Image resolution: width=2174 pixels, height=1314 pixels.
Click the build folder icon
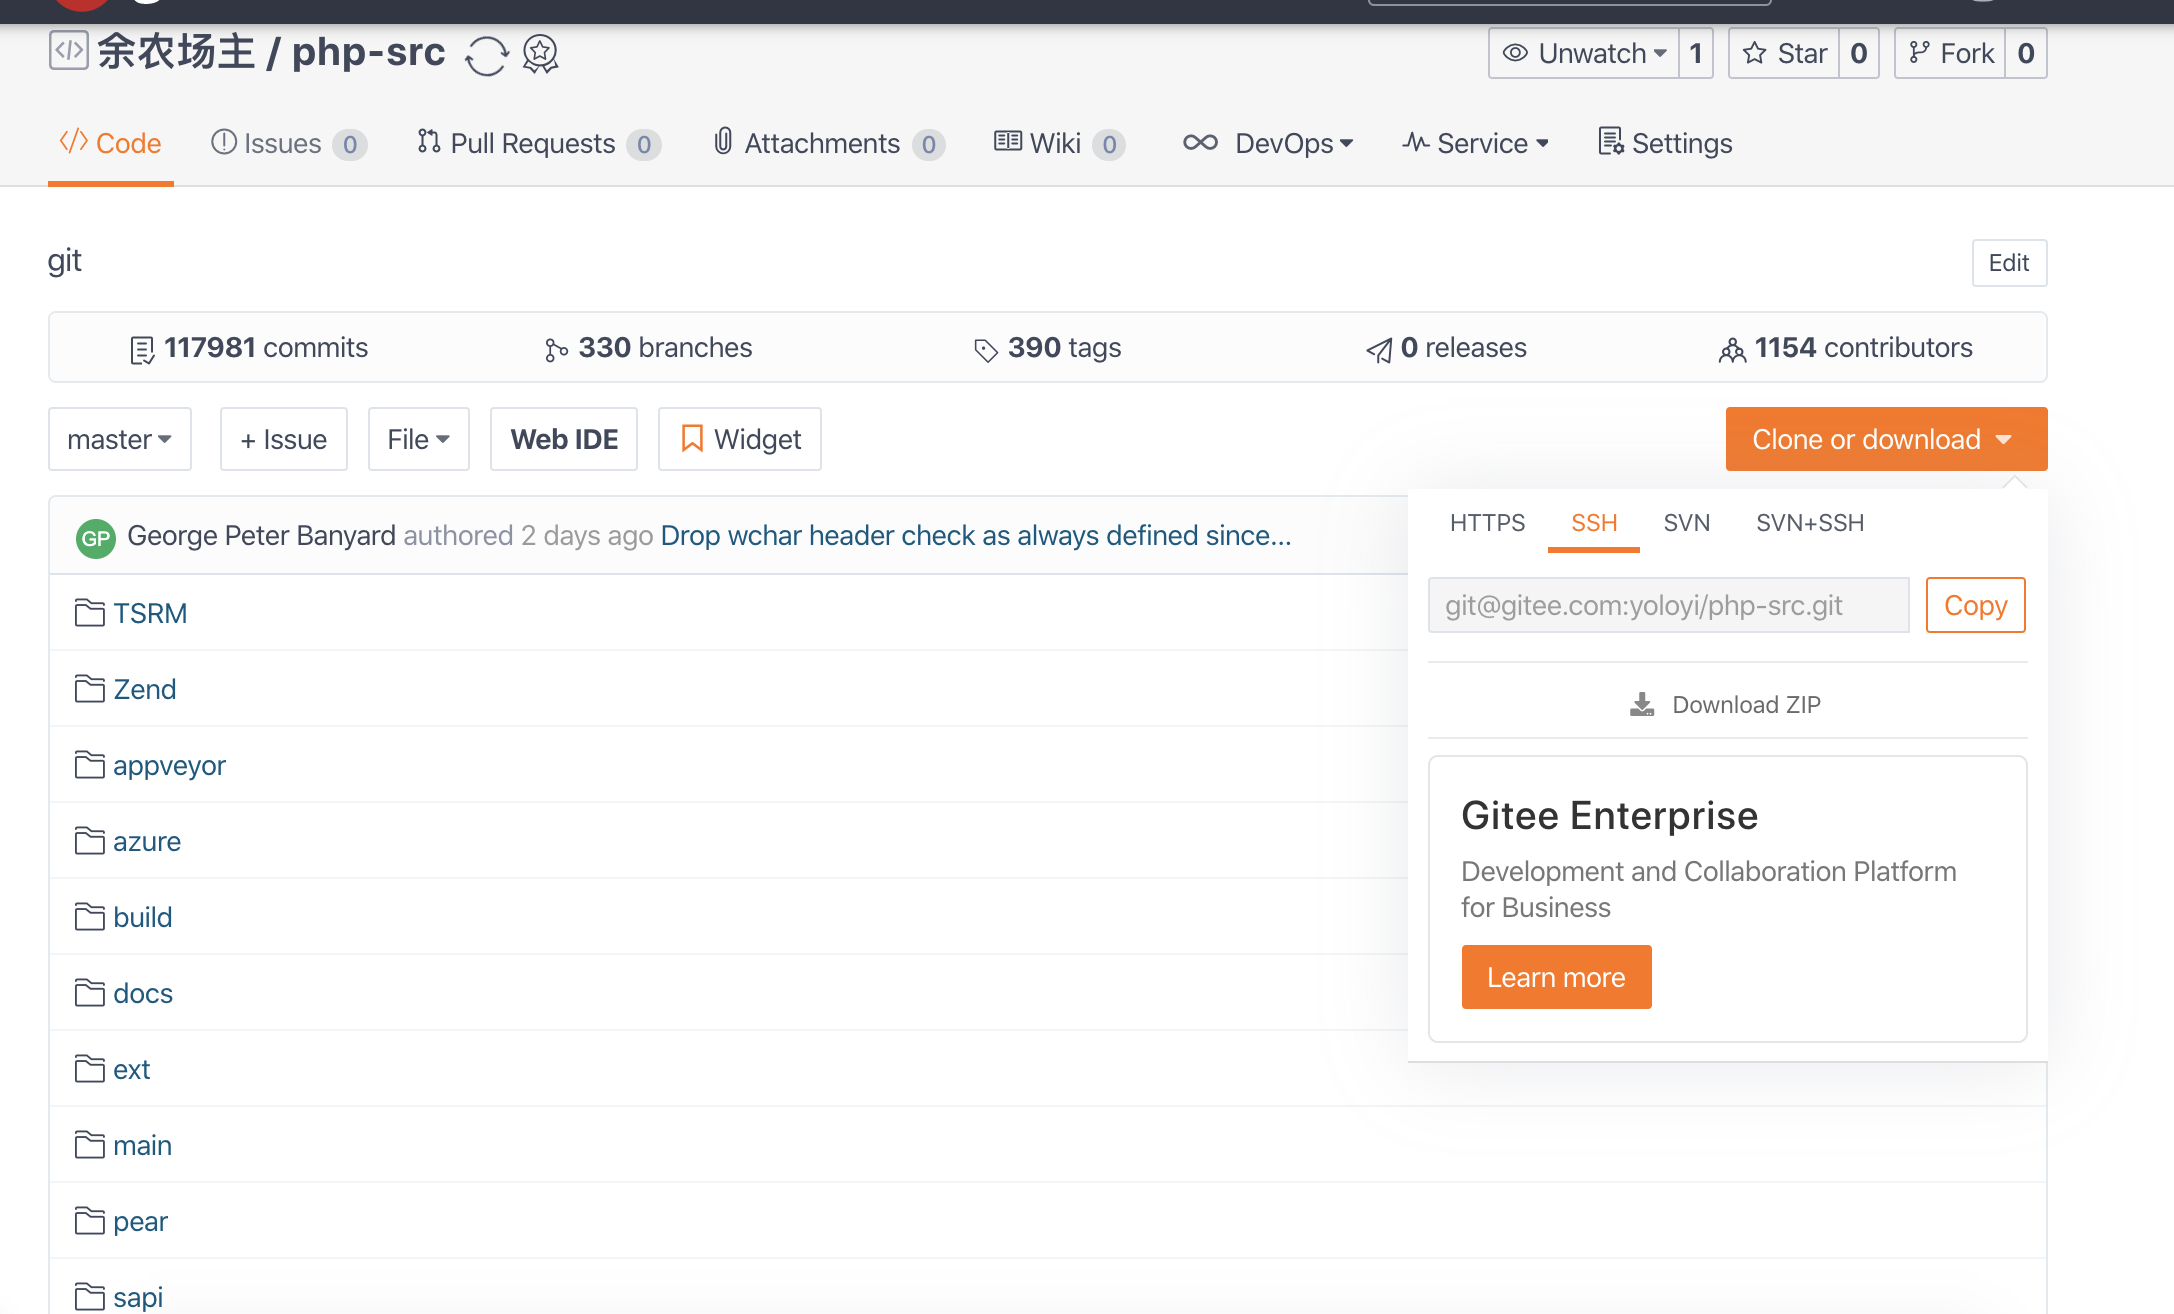(x=90, y=917)
